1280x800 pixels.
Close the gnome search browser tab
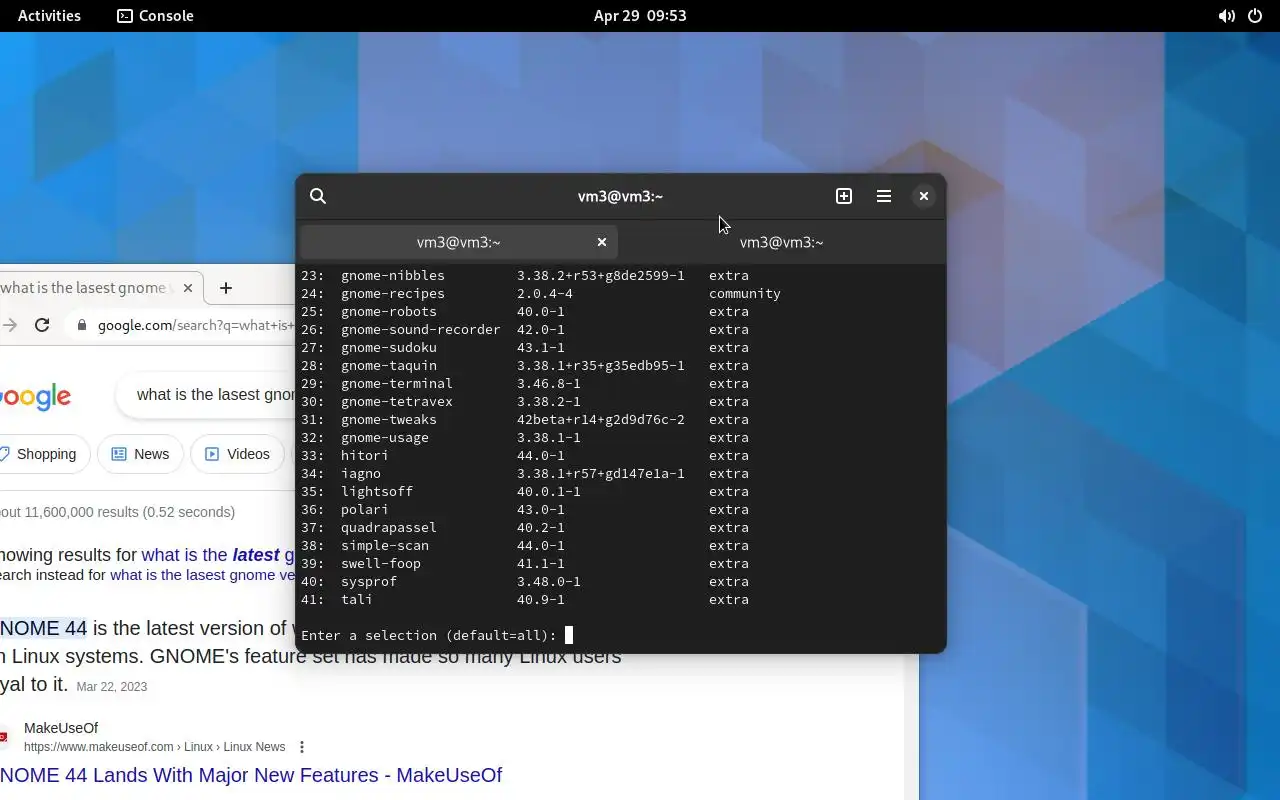pos(188,288)
